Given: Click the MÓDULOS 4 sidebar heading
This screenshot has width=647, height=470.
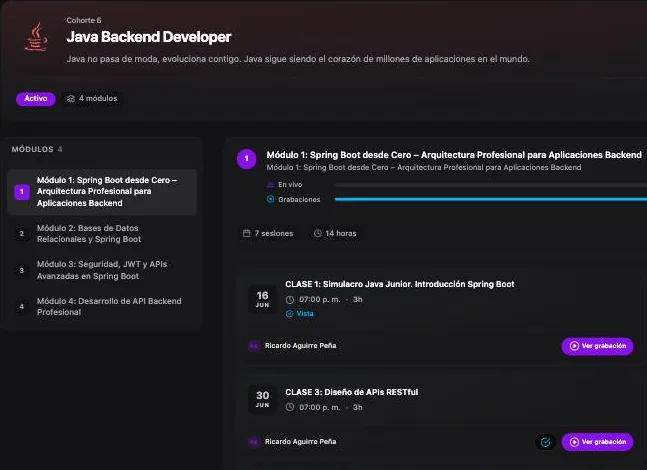Looking at the screenshot, I should pos(37,149).
